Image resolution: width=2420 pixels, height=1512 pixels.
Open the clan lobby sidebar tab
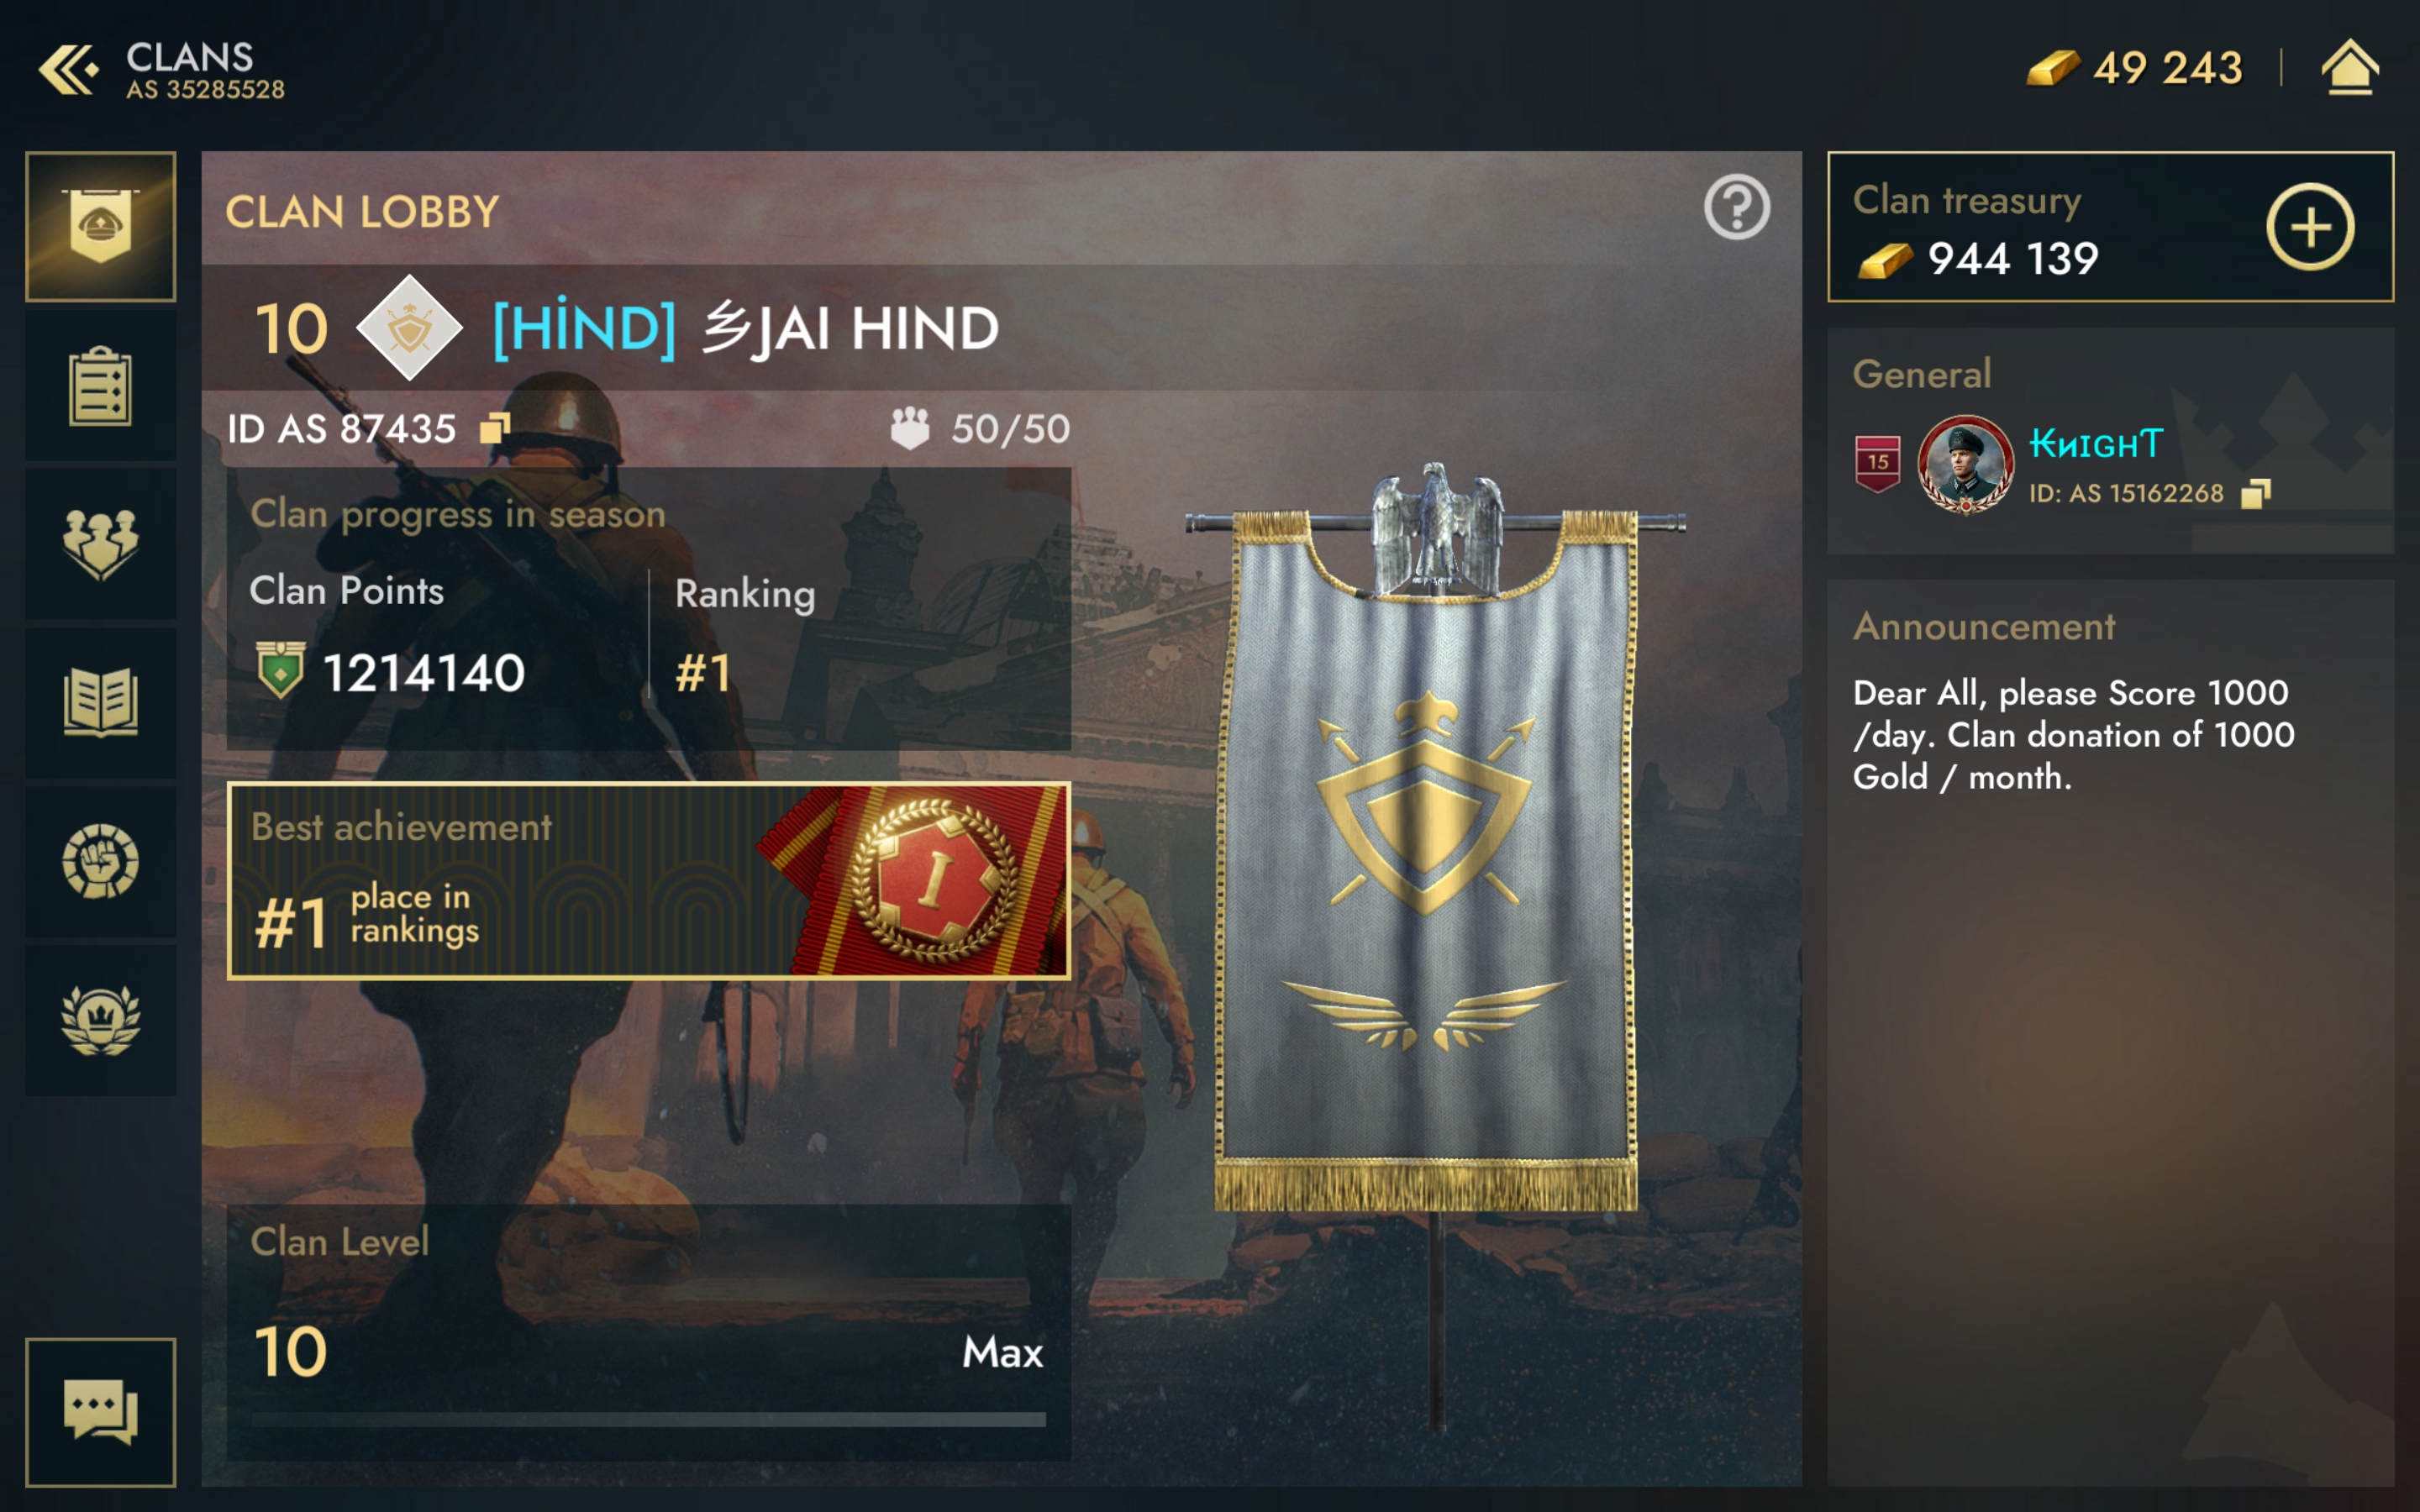click(101, 227)
